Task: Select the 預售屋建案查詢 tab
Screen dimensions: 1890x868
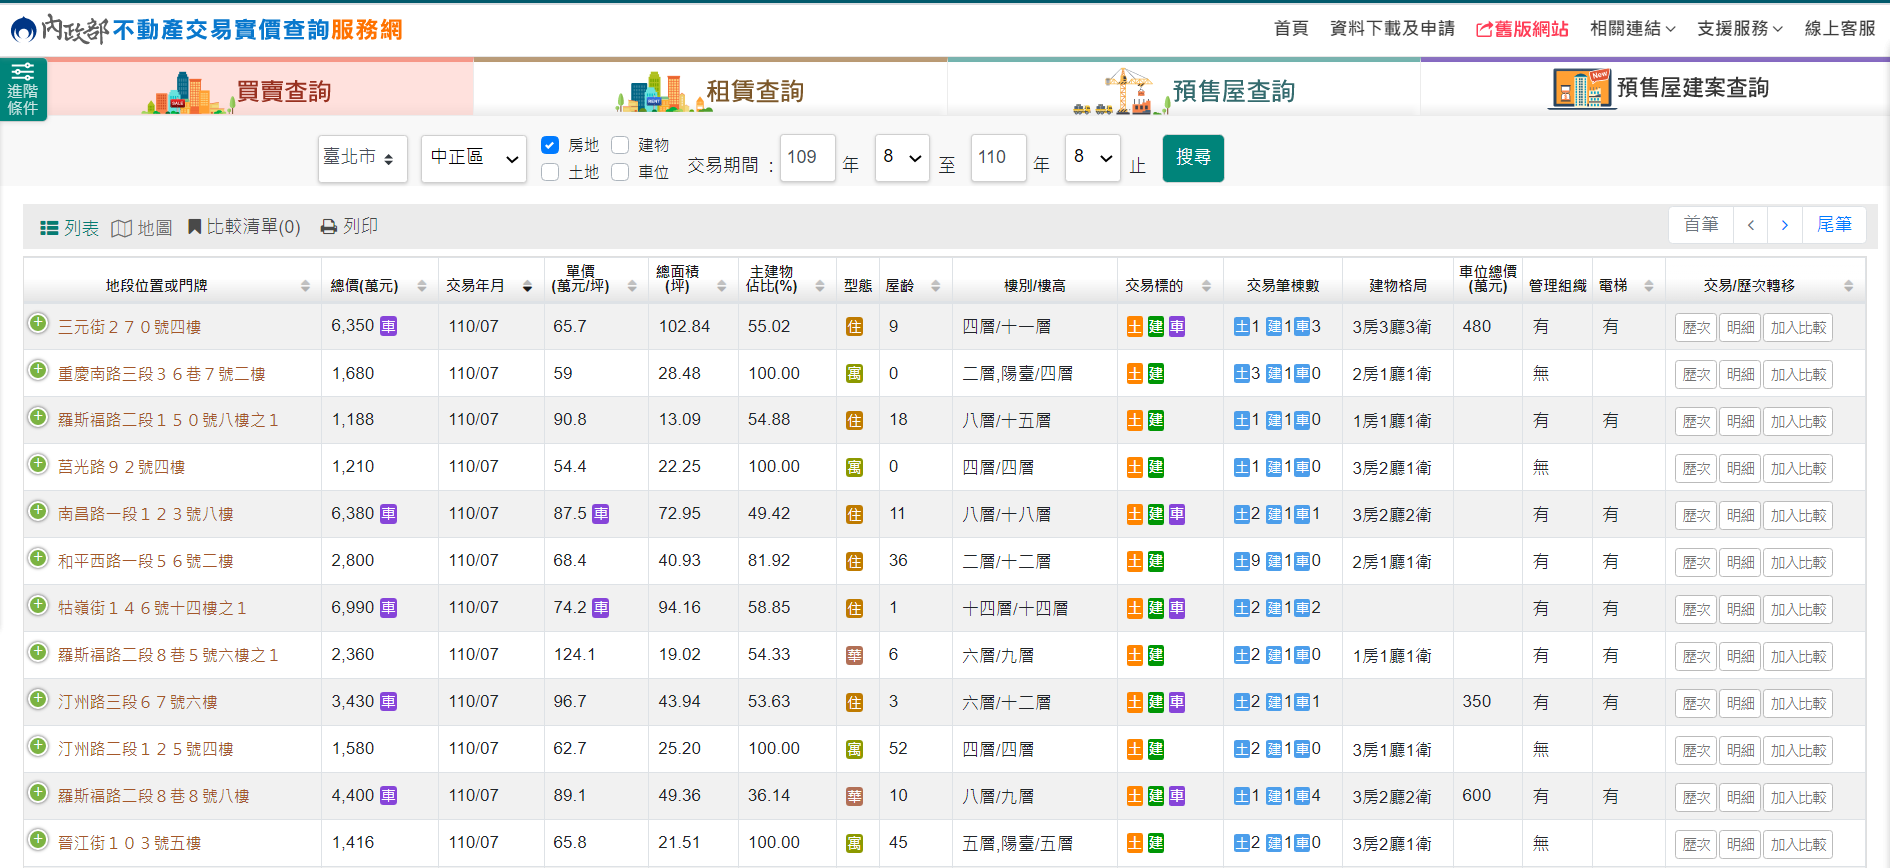Action: pyautogui.click(x=1655, y=89)
